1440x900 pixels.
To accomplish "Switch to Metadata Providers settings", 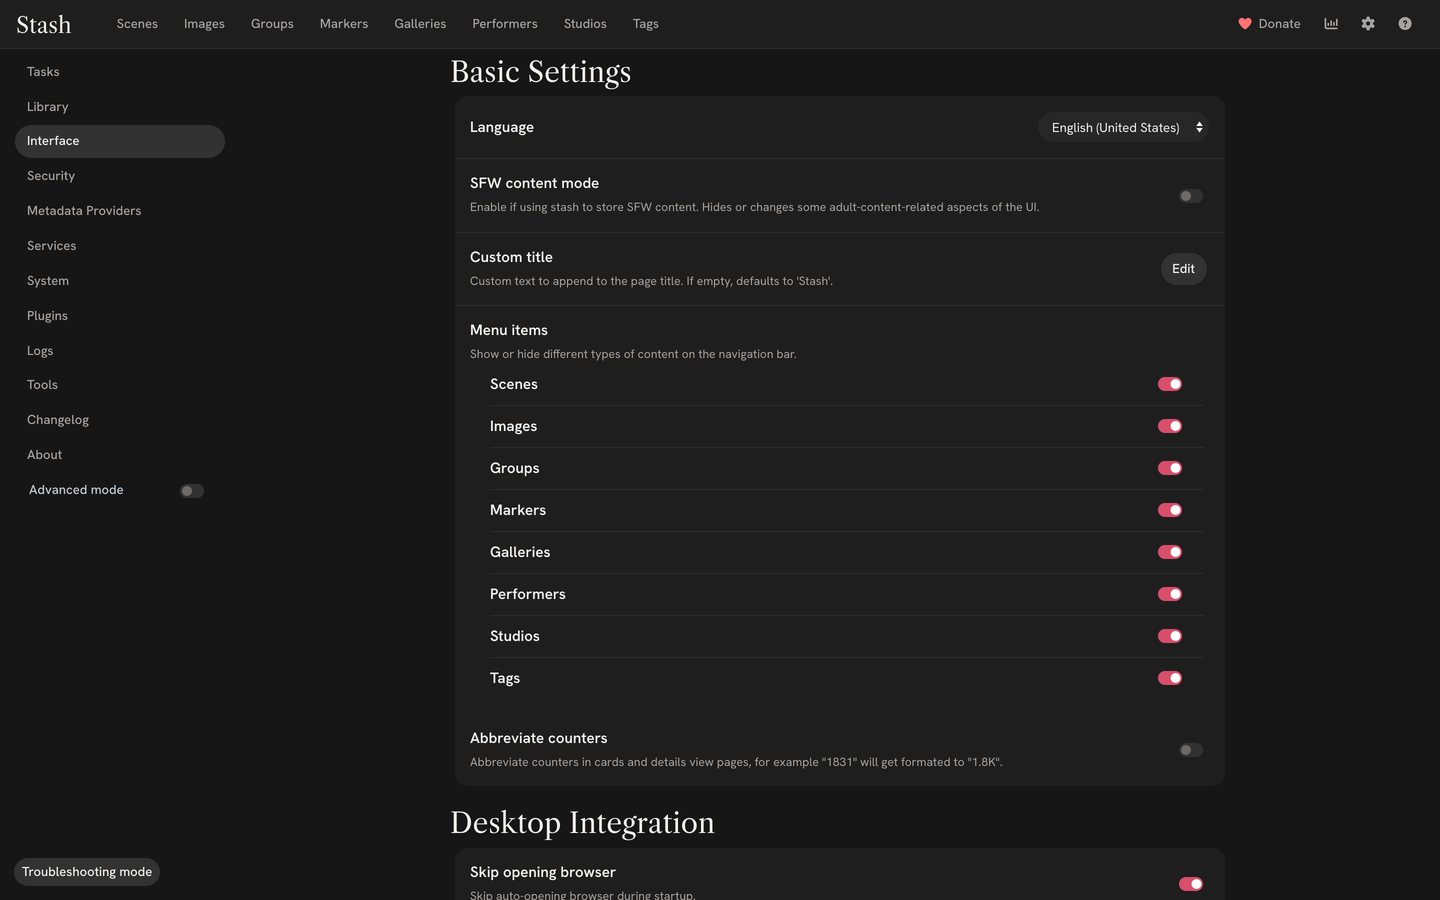I will [x=120, y=211].
